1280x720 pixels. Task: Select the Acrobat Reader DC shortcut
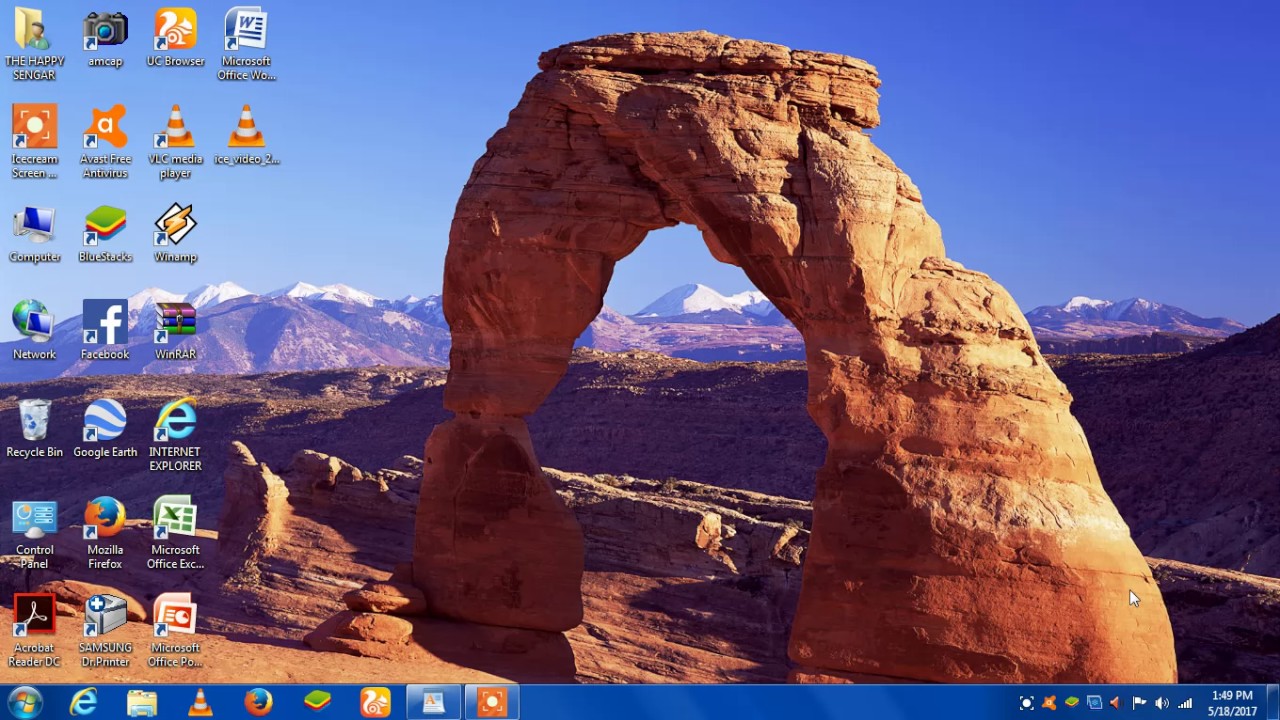point(34,631)
